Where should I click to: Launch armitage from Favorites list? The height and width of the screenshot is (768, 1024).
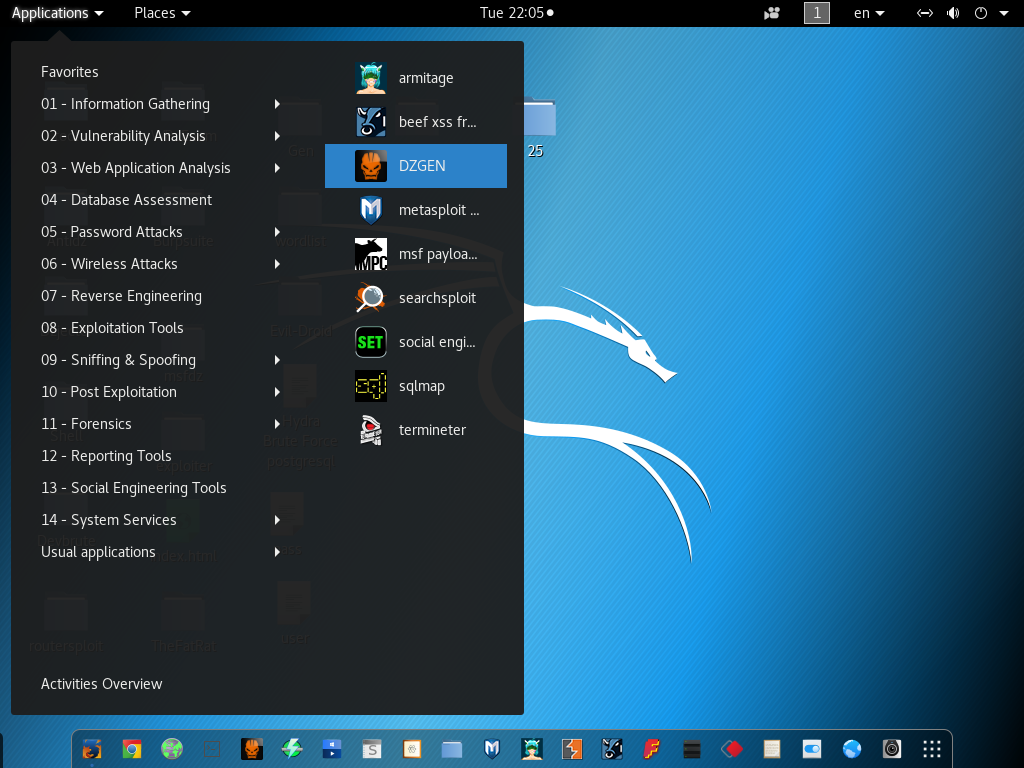point(415,78)
